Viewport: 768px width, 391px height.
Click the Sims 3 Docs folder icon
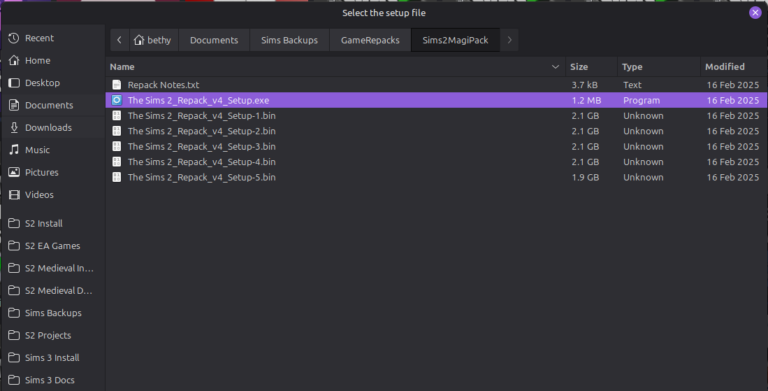(x=14, y=380)
